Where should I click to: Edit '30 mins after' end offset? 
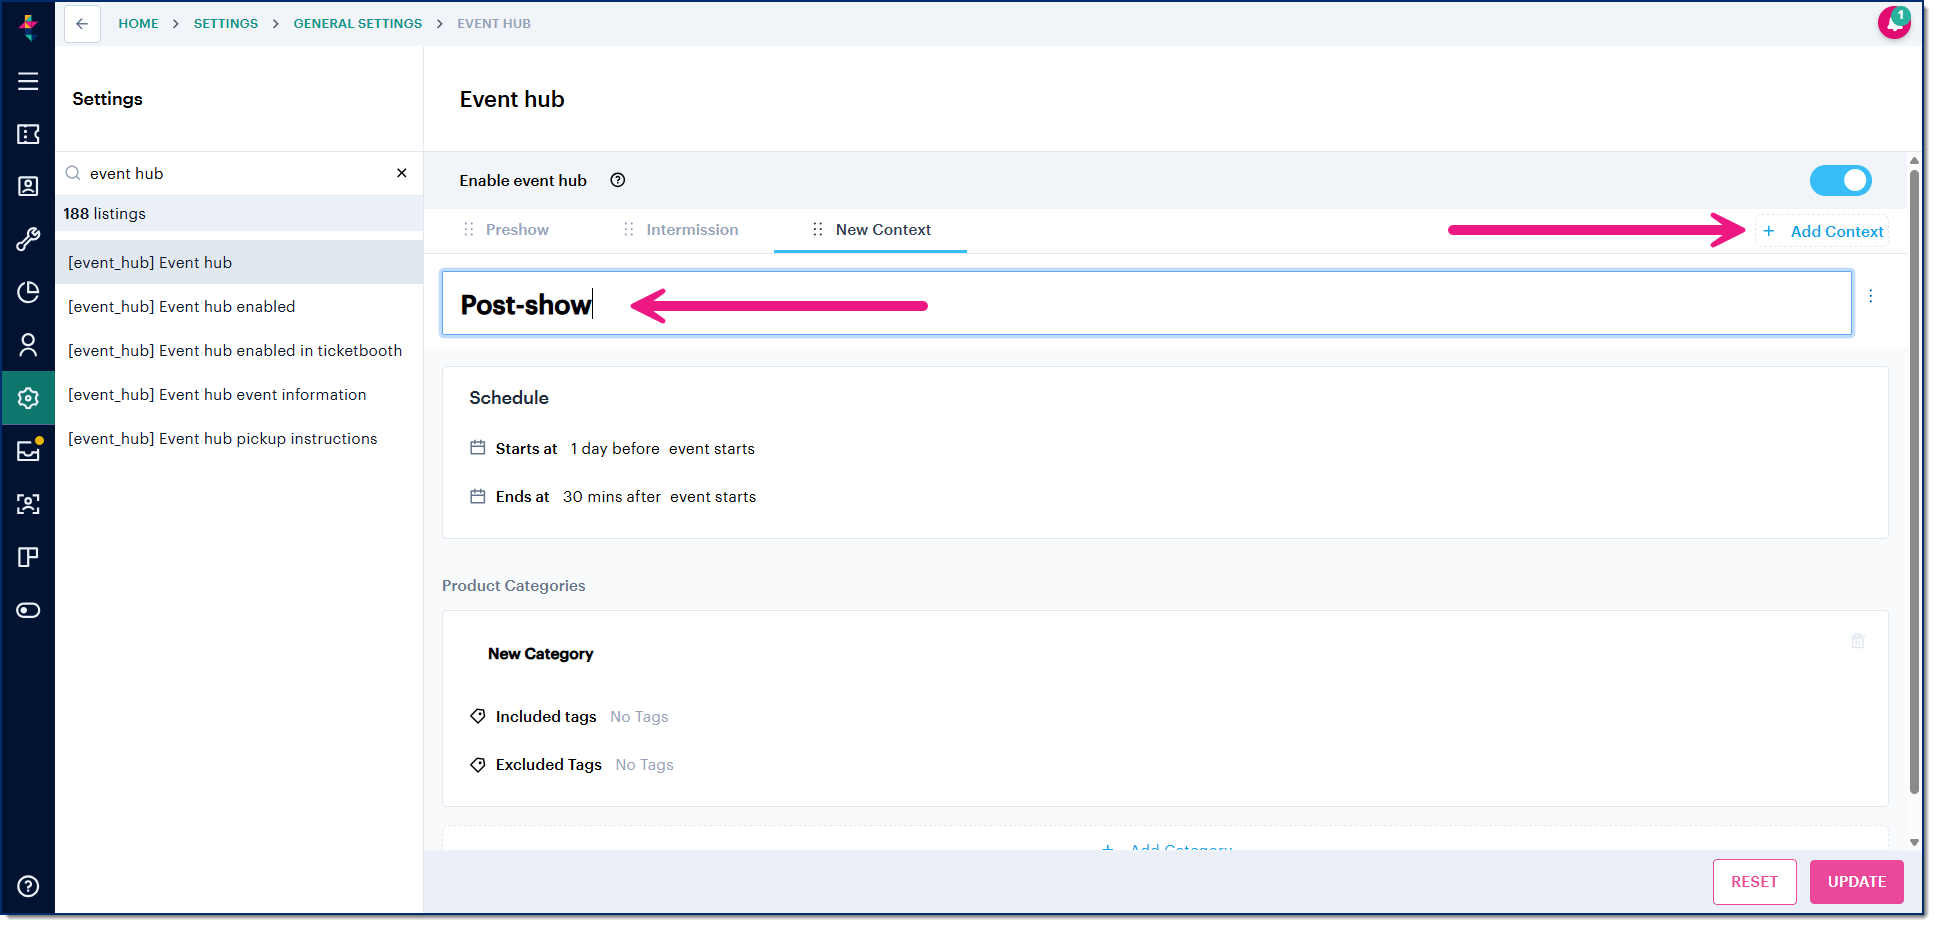(612, 496)
